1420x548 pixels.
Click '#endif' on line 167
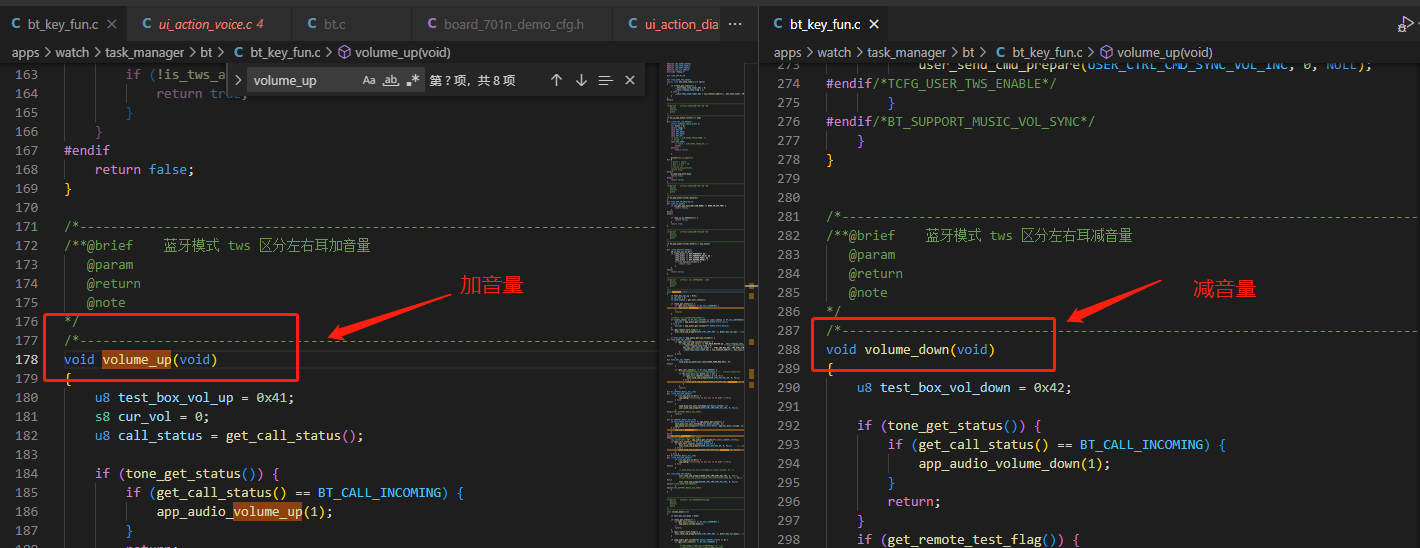[x=87, y=150]
